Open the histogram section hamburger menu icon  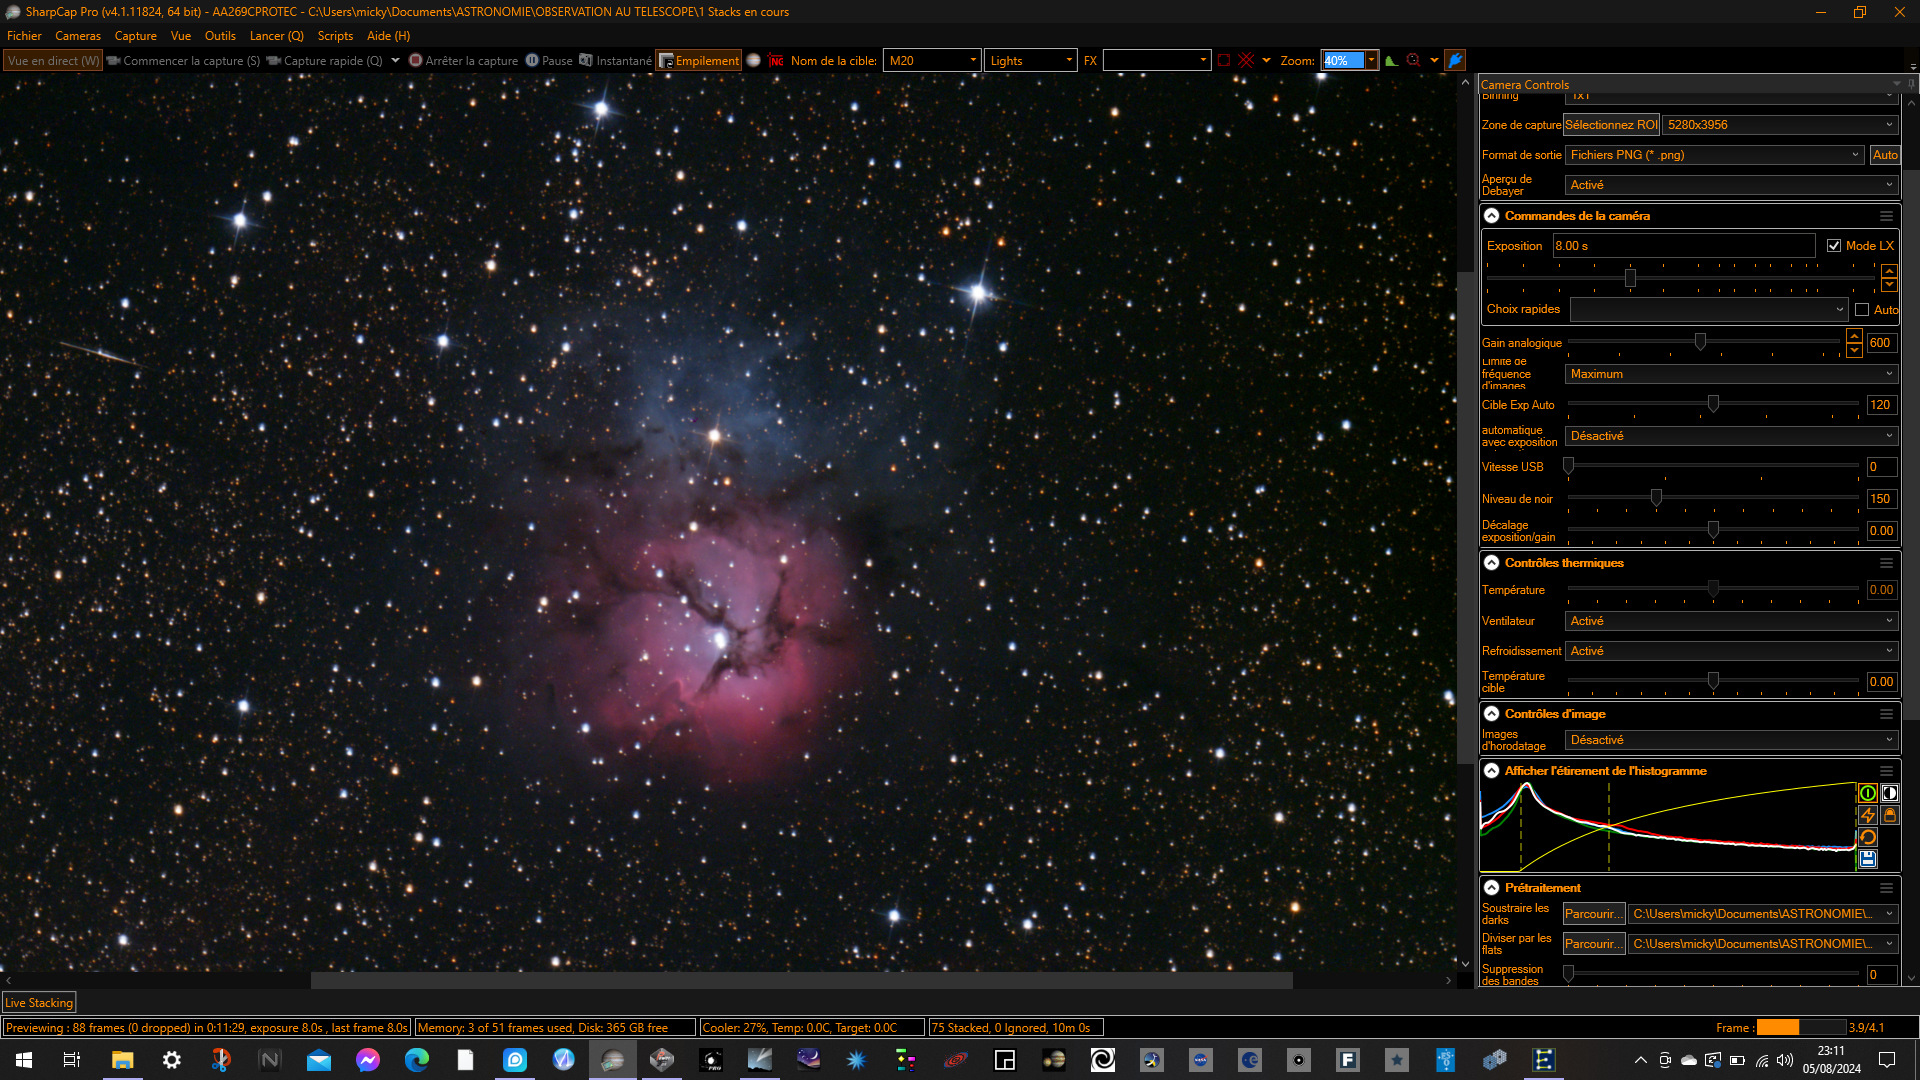point(1886,771)
